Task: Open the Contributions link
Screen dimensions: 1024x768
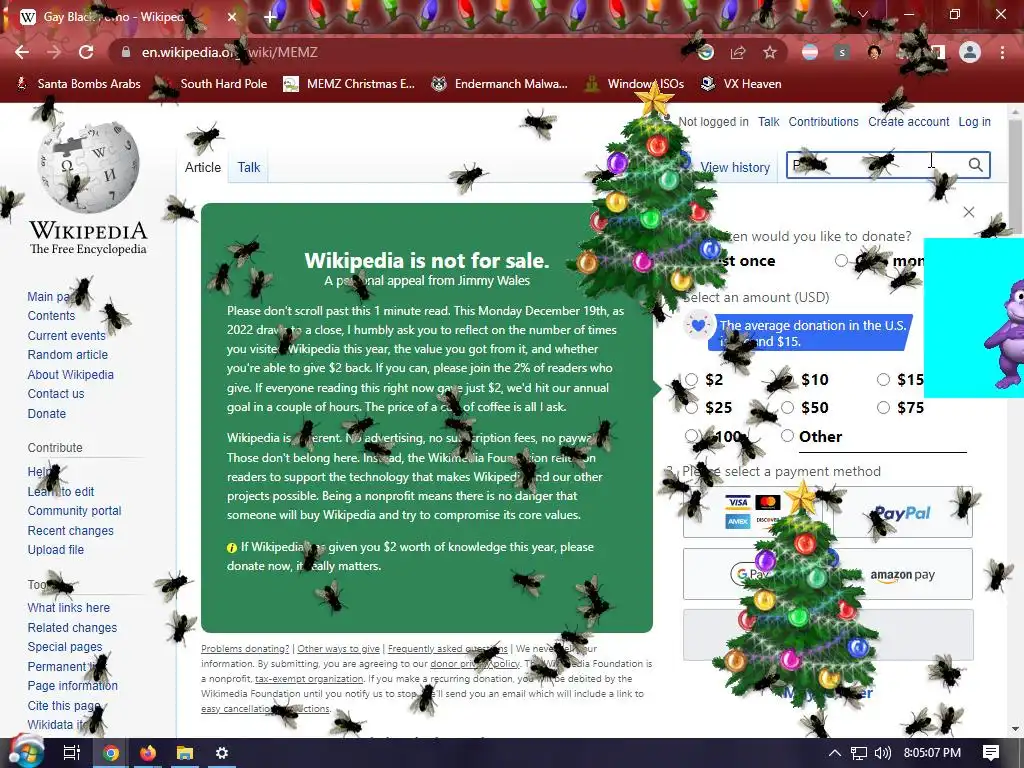Action: 824,121
